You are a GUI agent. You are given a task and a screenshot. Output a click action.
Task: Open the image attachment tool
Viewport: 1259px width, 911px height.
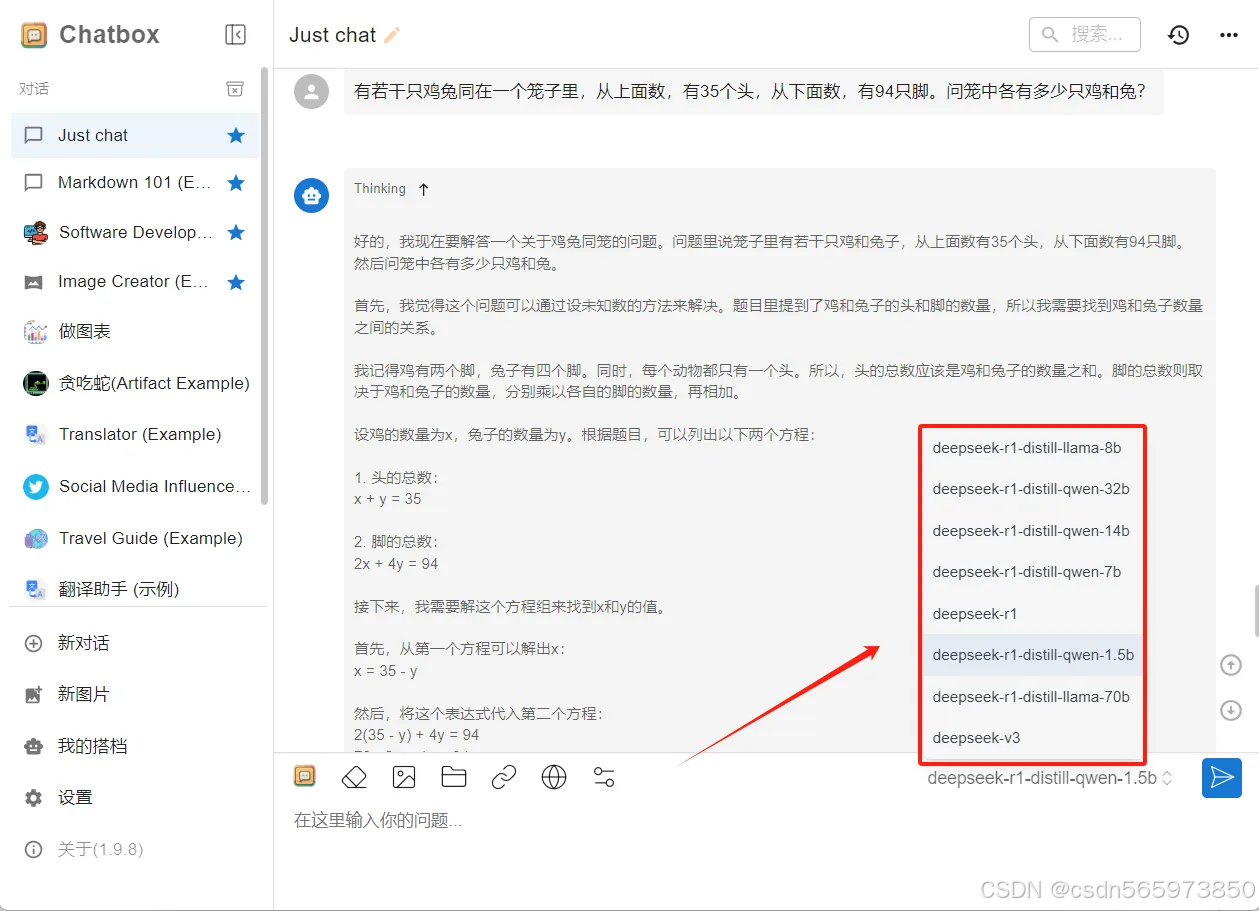(404, 776)
